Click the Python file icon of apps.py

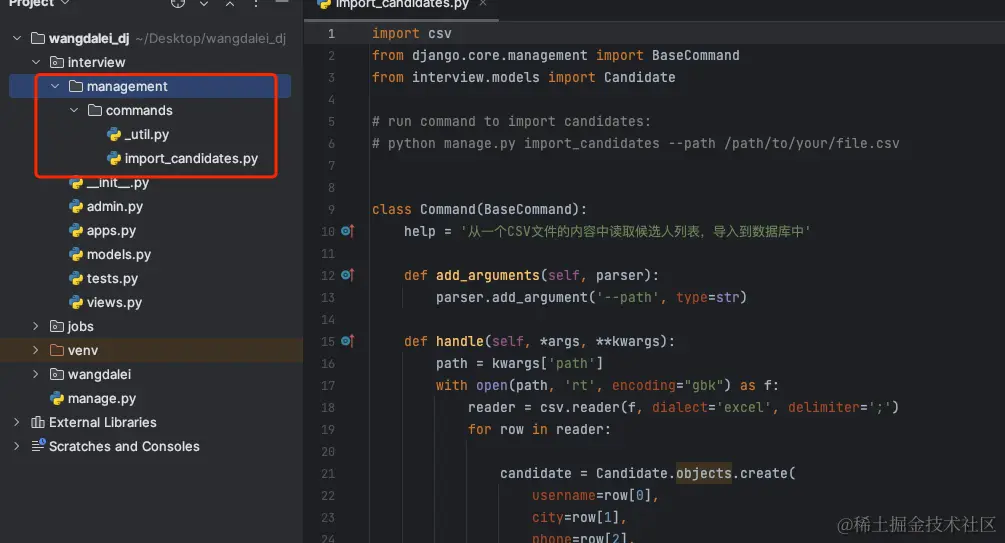tap(76, 230)
